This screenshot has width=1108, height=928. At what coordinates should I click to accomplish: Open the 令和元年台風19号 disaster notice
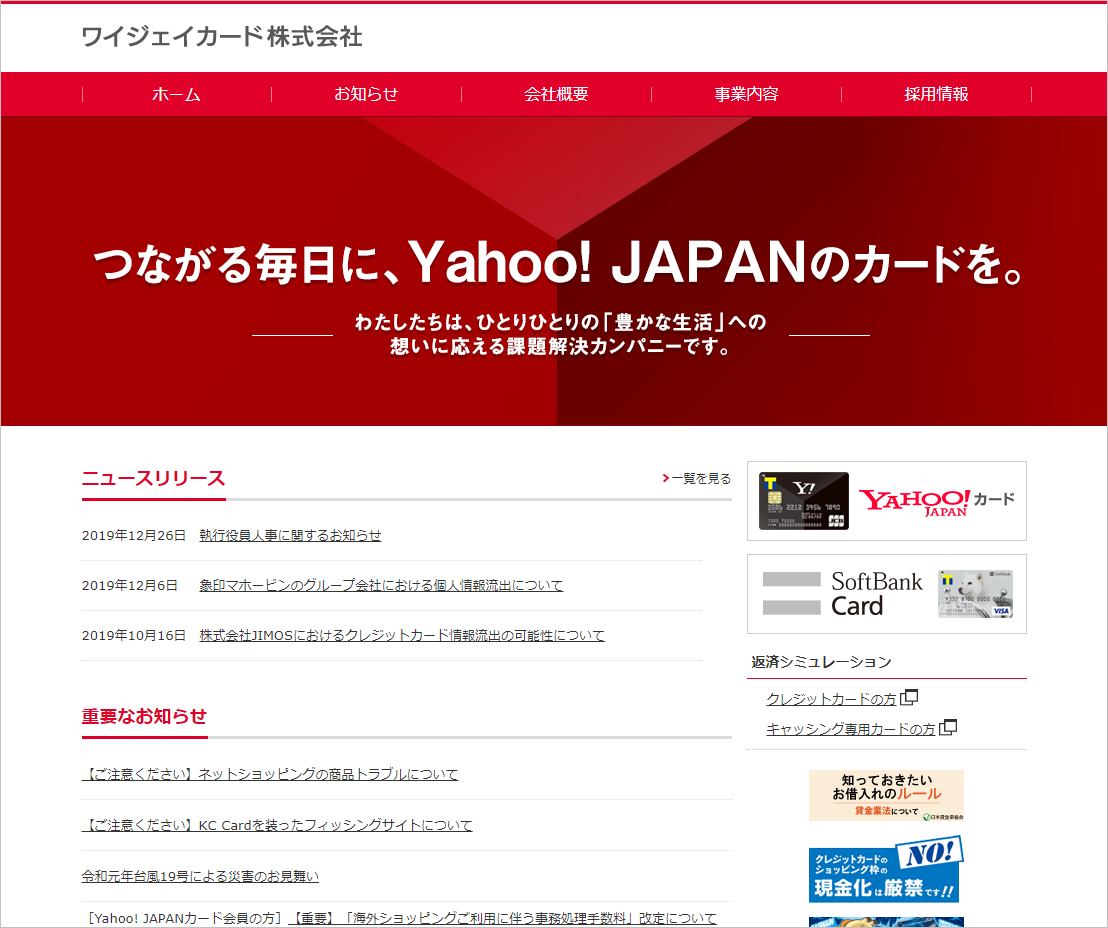point(200,877)
